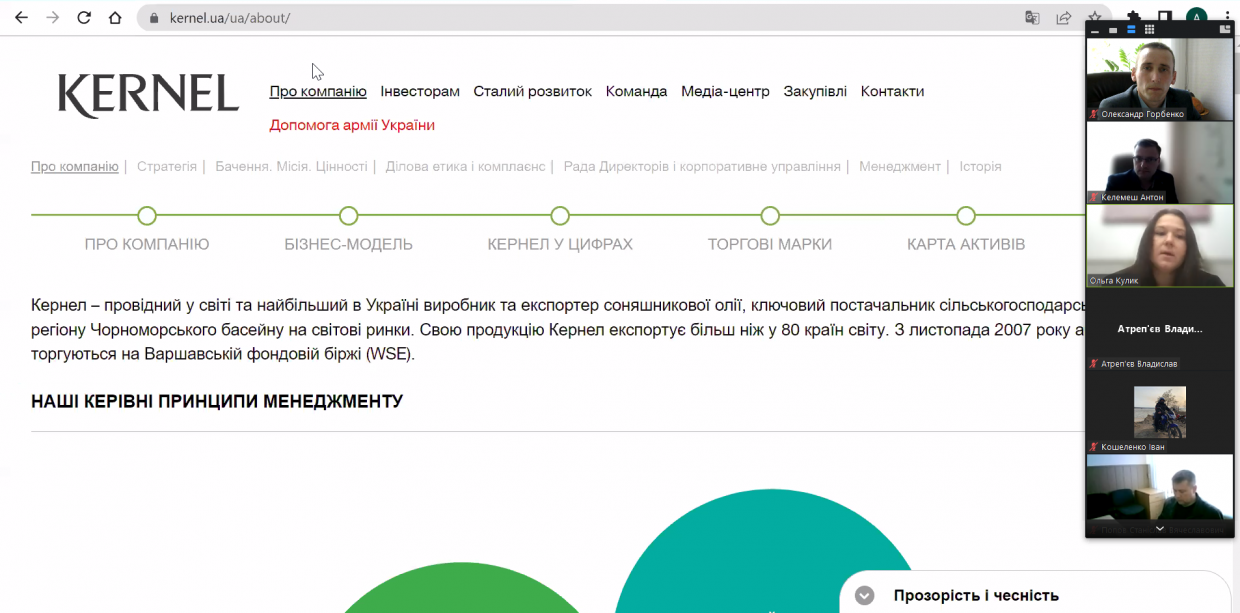Go to the browser home page icon
Screen dimensions: 1240x613
(x=115, y=17)
